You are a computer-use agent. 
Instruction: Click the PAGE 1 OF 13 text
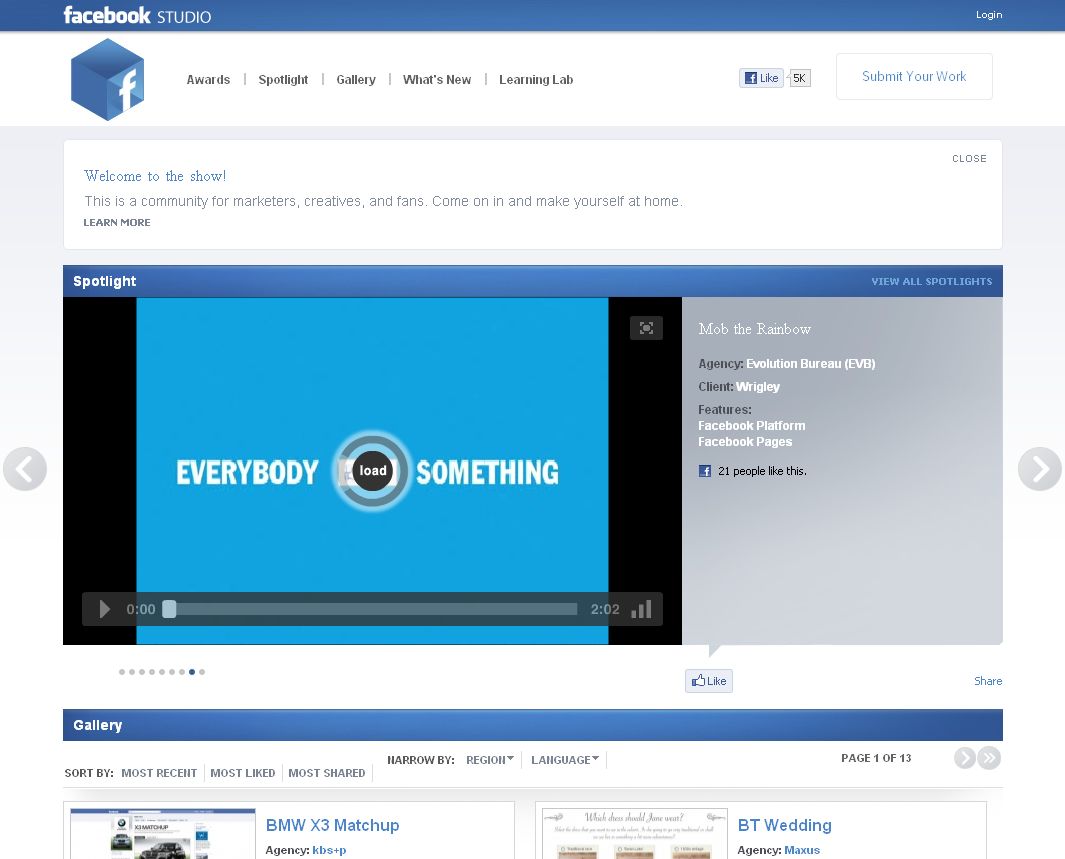876,758
